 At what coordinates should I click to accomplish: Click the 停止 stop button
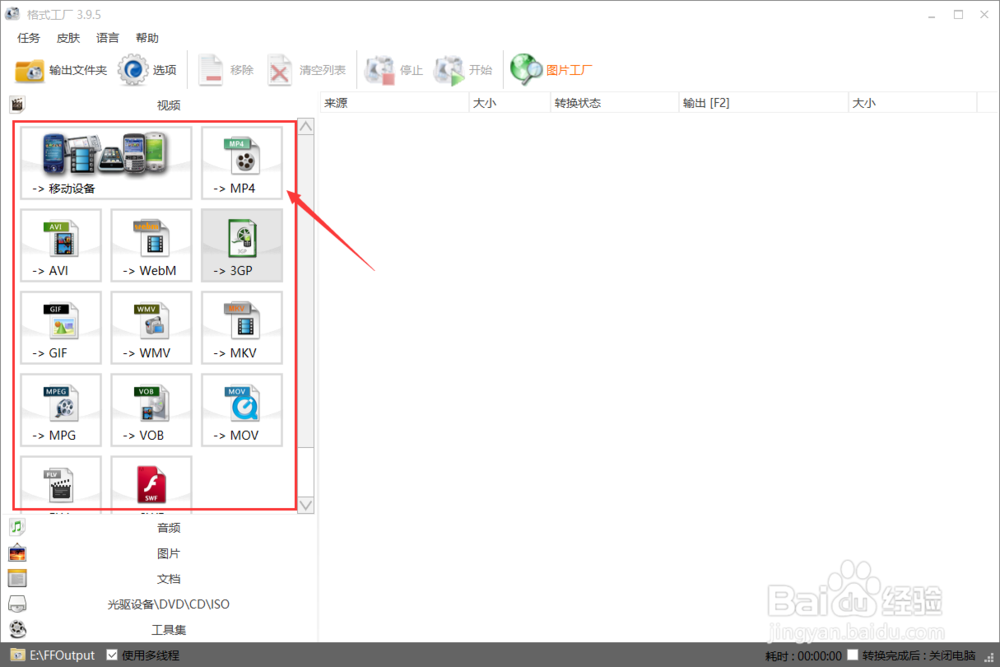[x=394, y=70]
